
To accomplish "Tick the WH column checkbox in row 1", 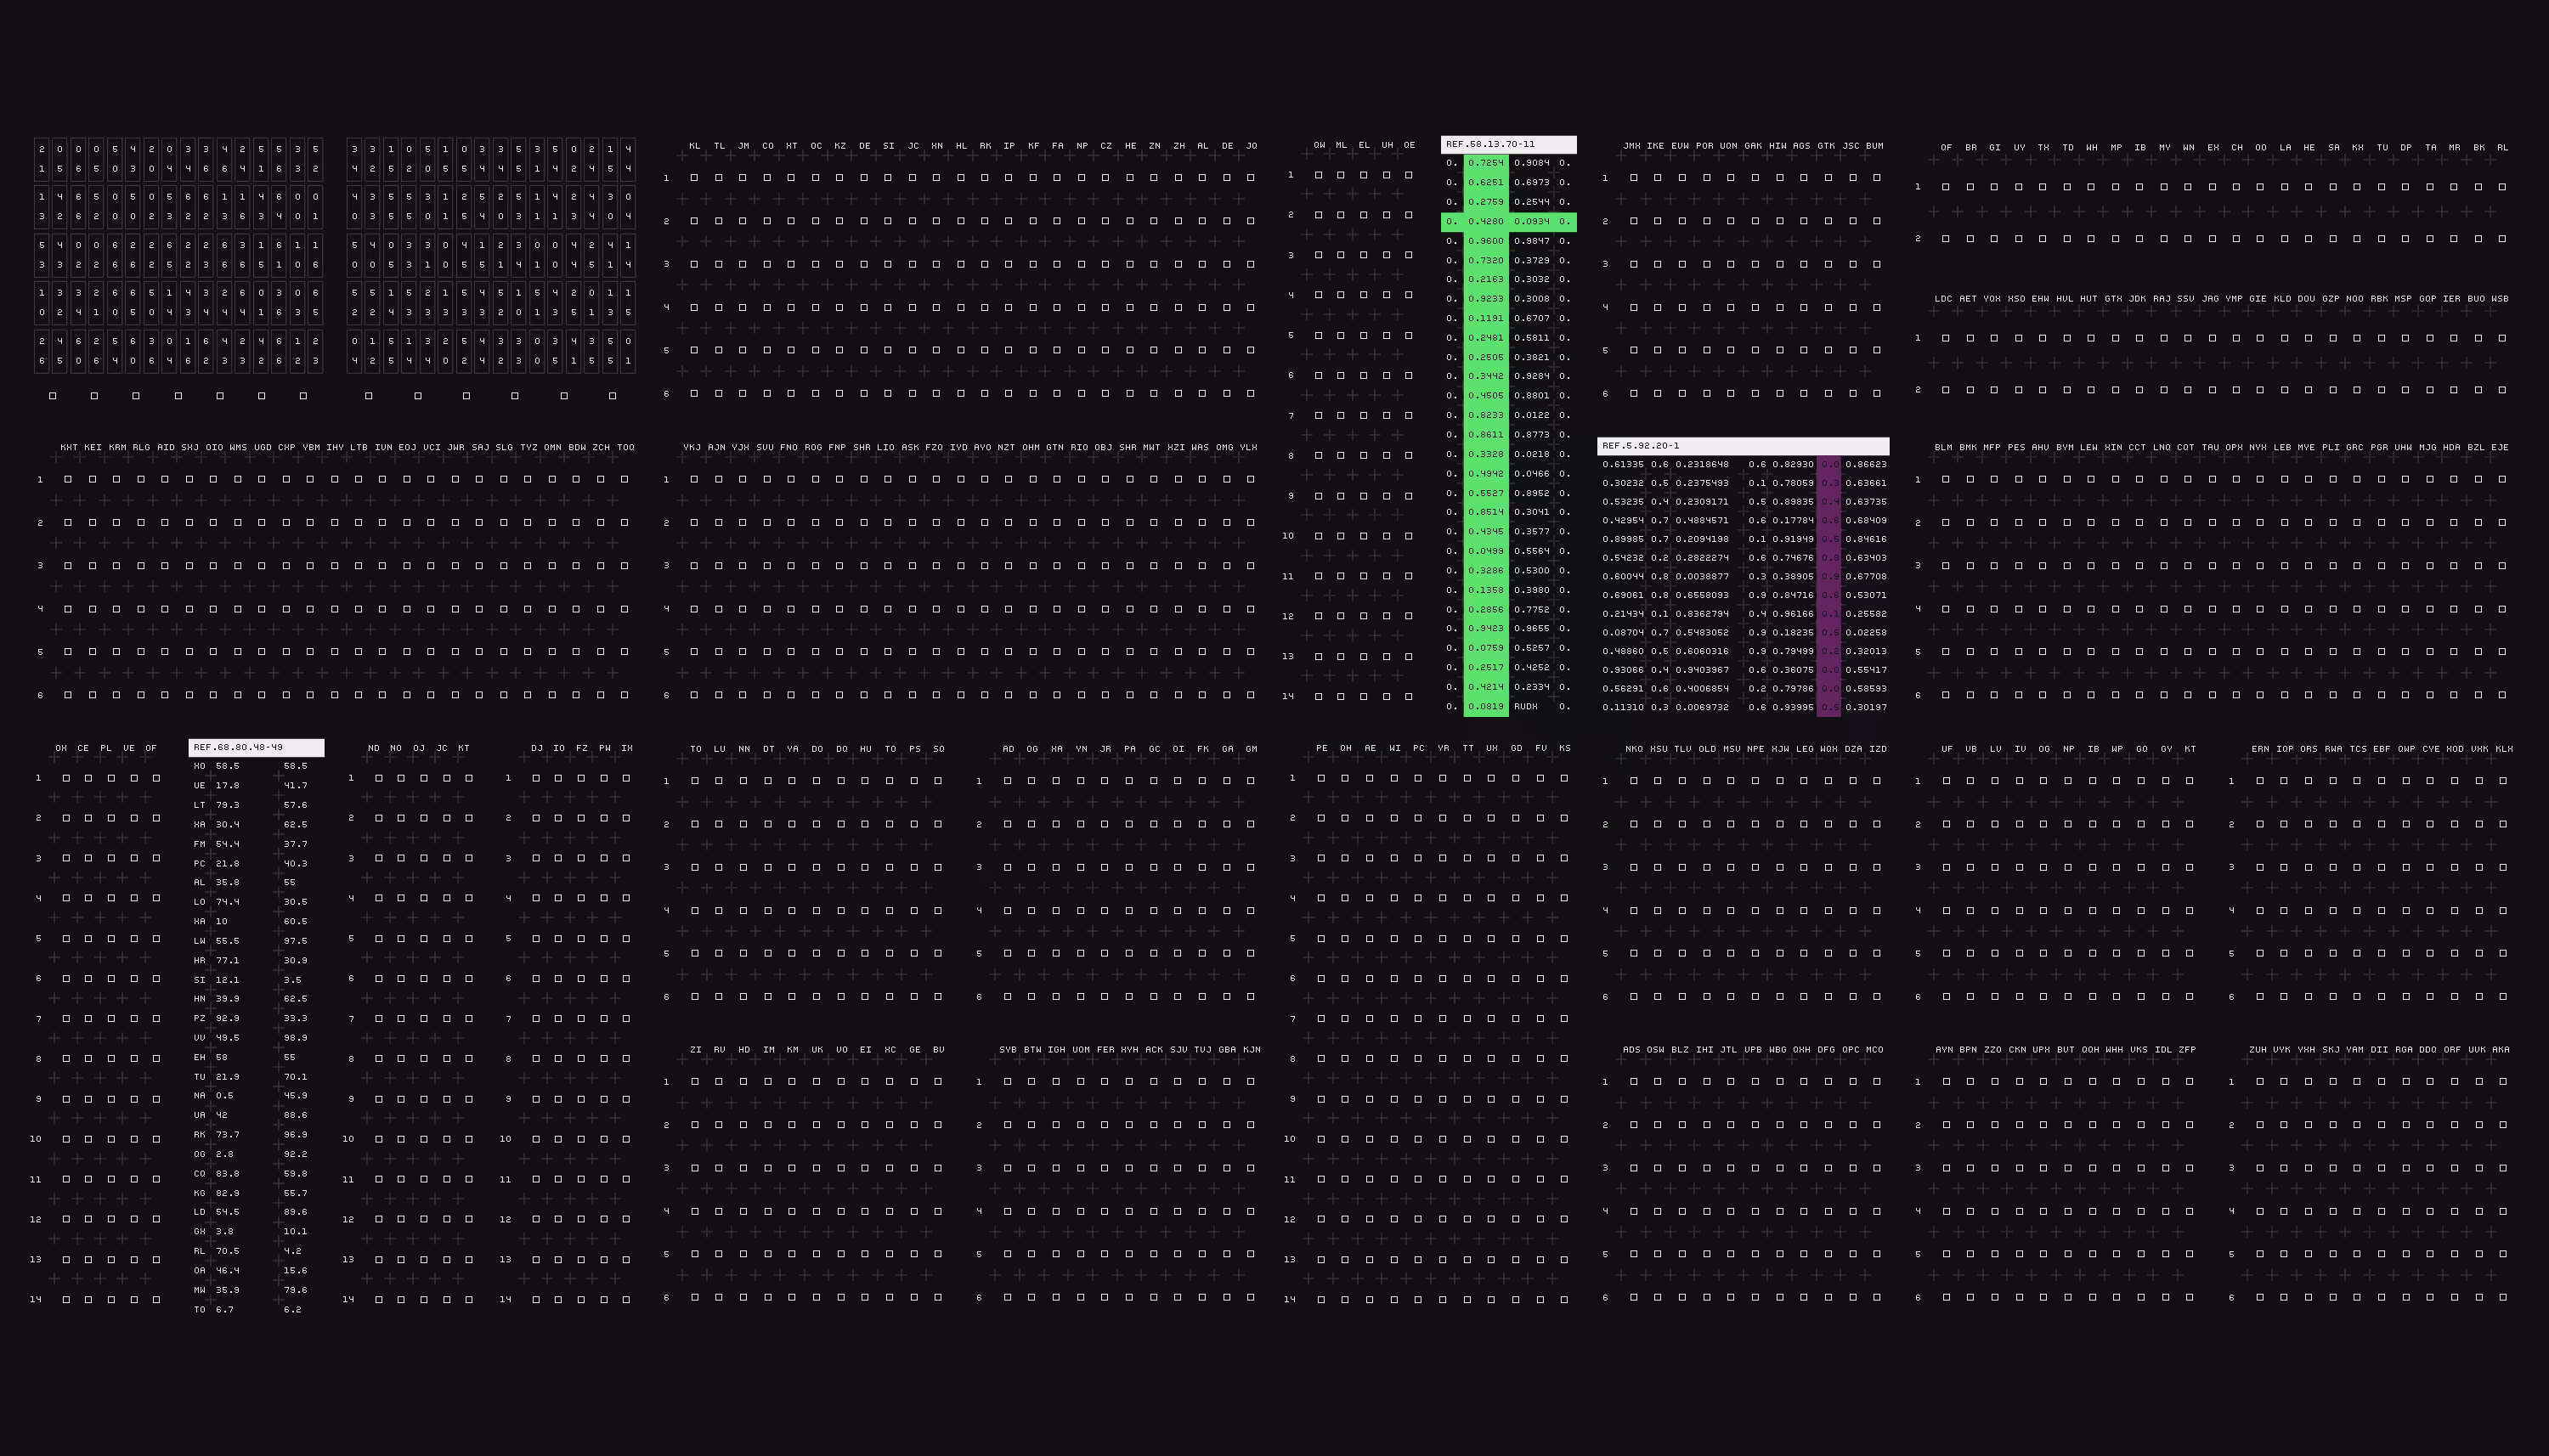I will pyautogui.click(x=2091, y=187).
